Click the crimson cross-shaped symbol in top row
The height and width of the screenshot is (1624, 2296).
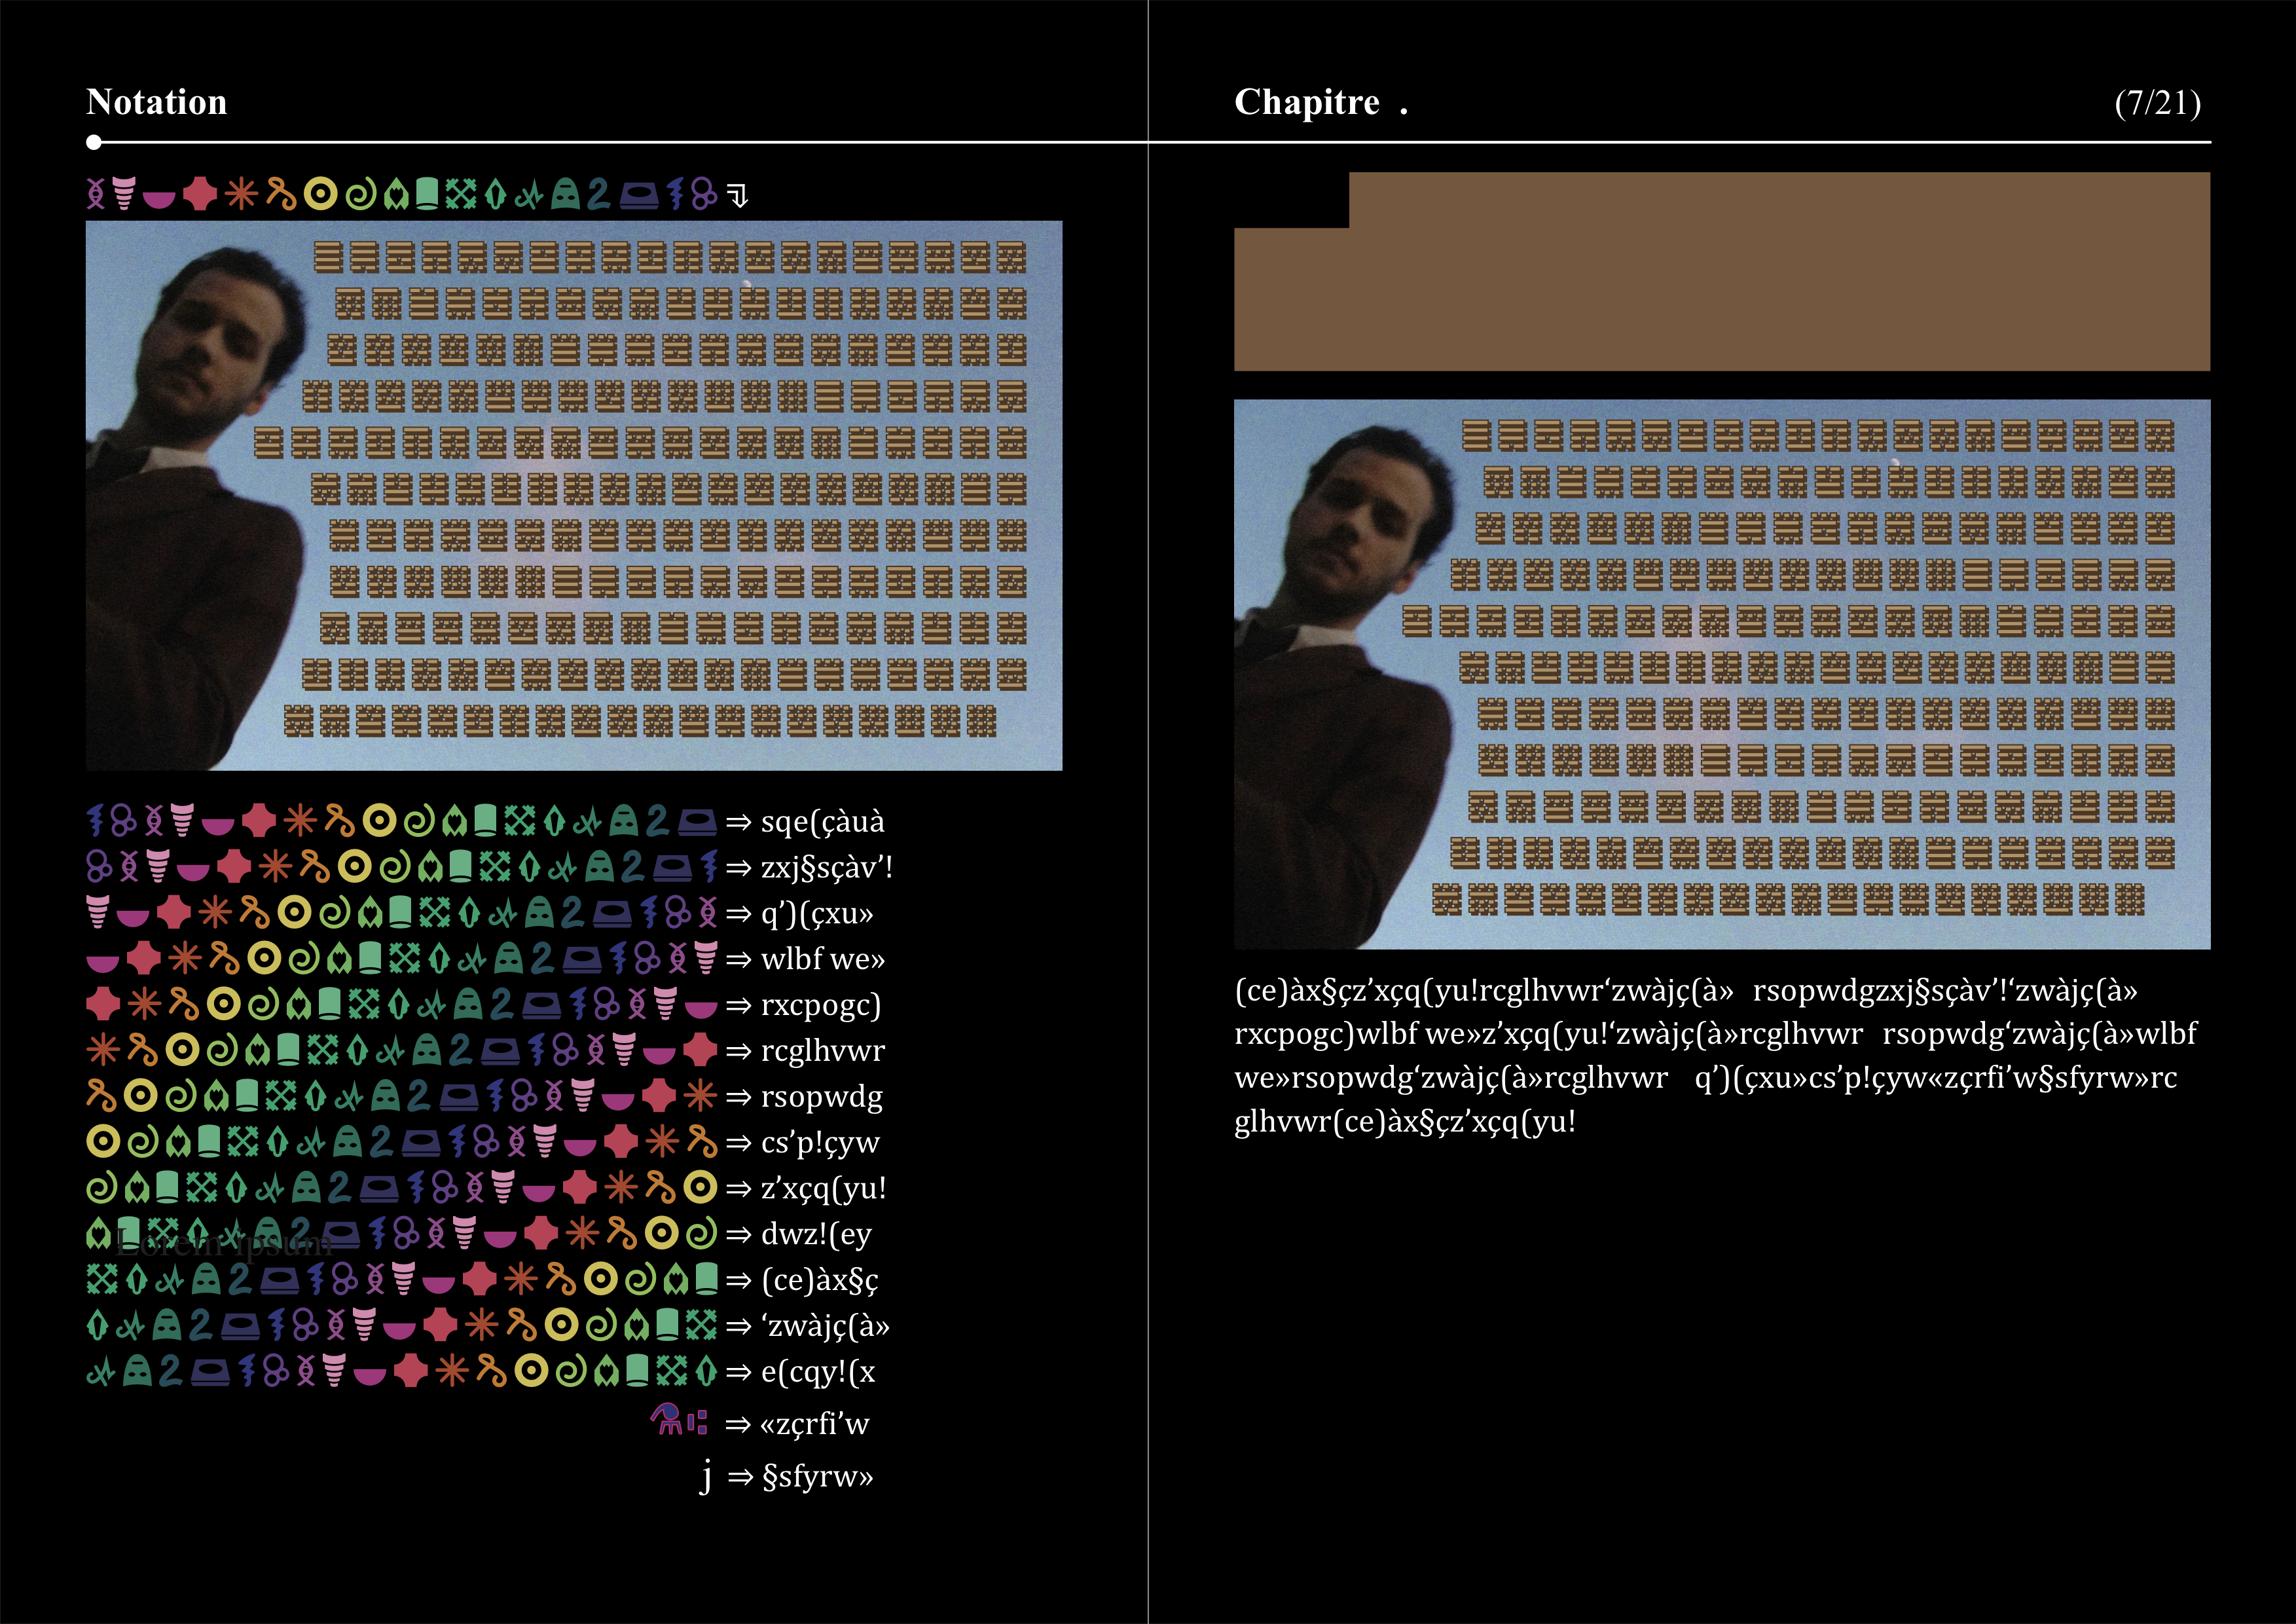(200, 194)
